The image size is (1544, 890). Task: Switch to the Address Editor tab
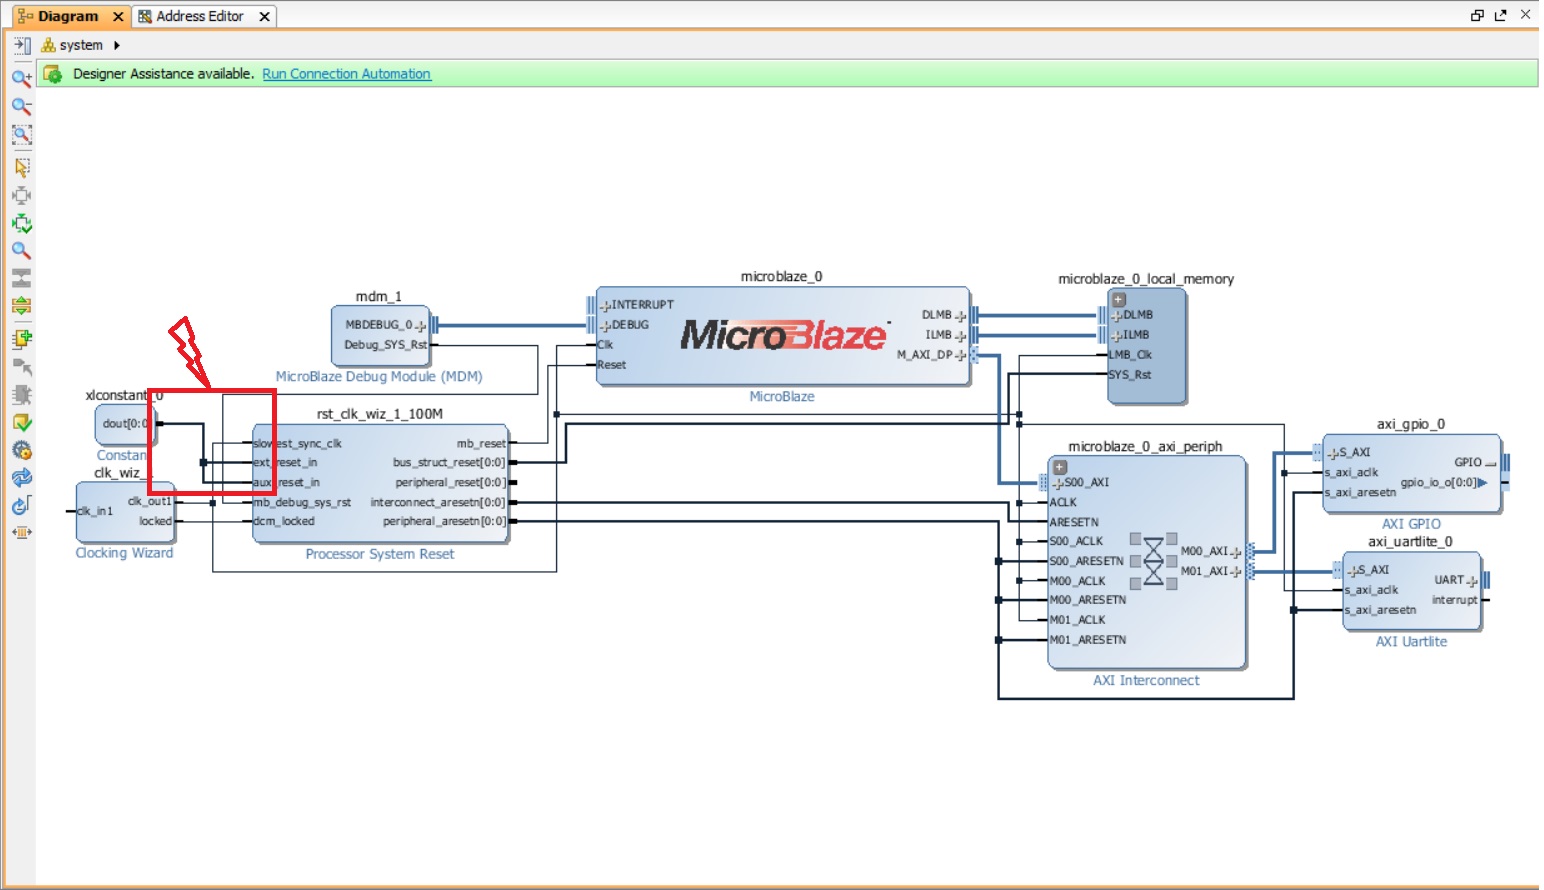pos(199,16)
